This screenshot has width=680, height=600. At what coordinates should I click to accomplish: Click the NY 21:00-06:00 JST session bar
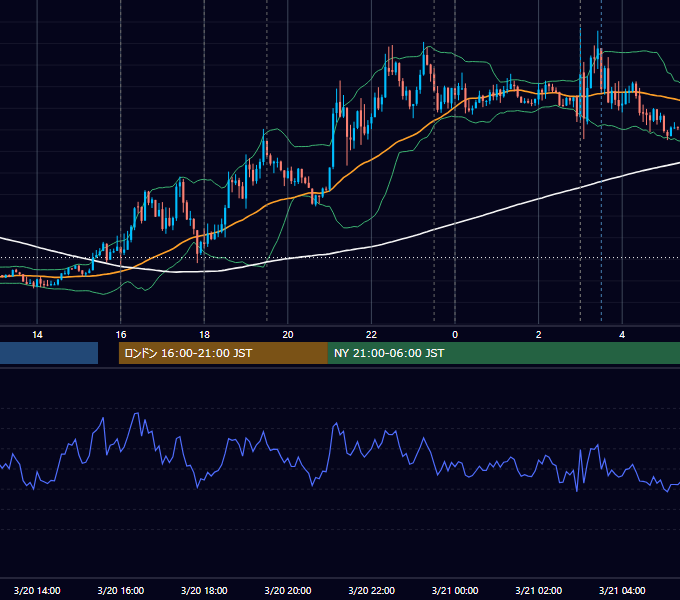tap(503, 353)
